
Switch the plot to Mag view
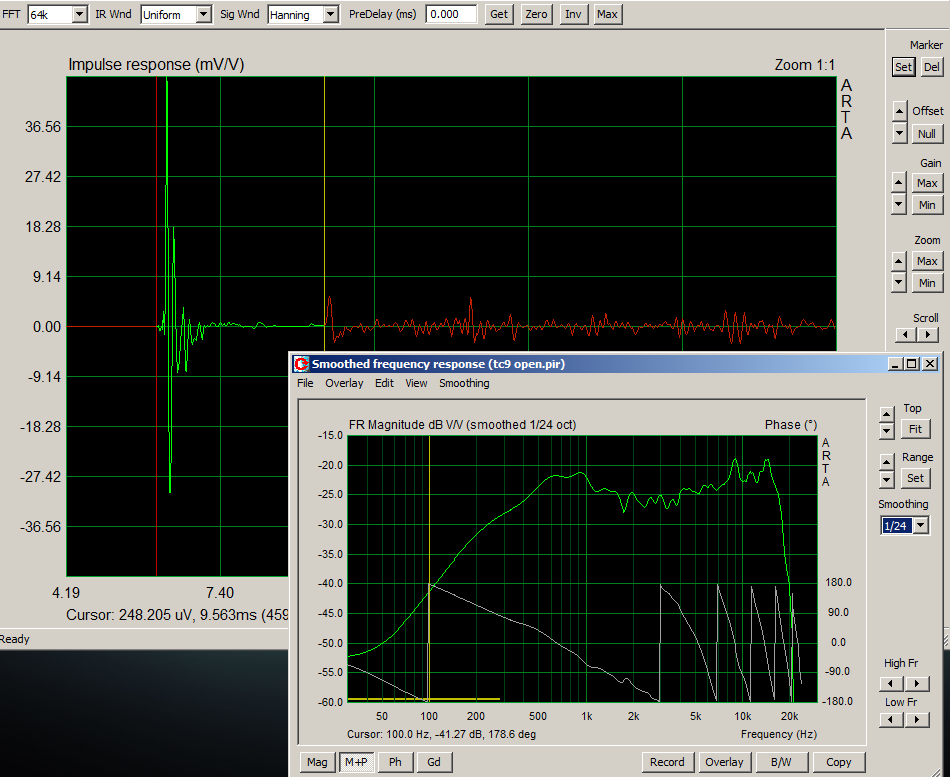(317, 762)
